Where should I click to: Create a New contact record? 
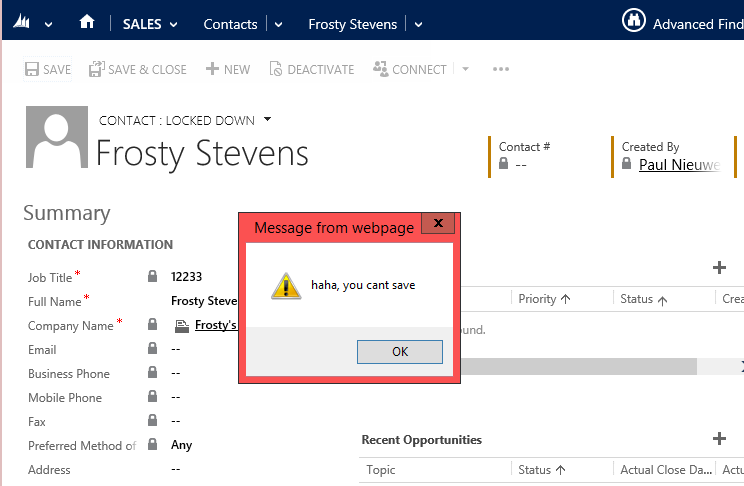[x=227, y=69]
